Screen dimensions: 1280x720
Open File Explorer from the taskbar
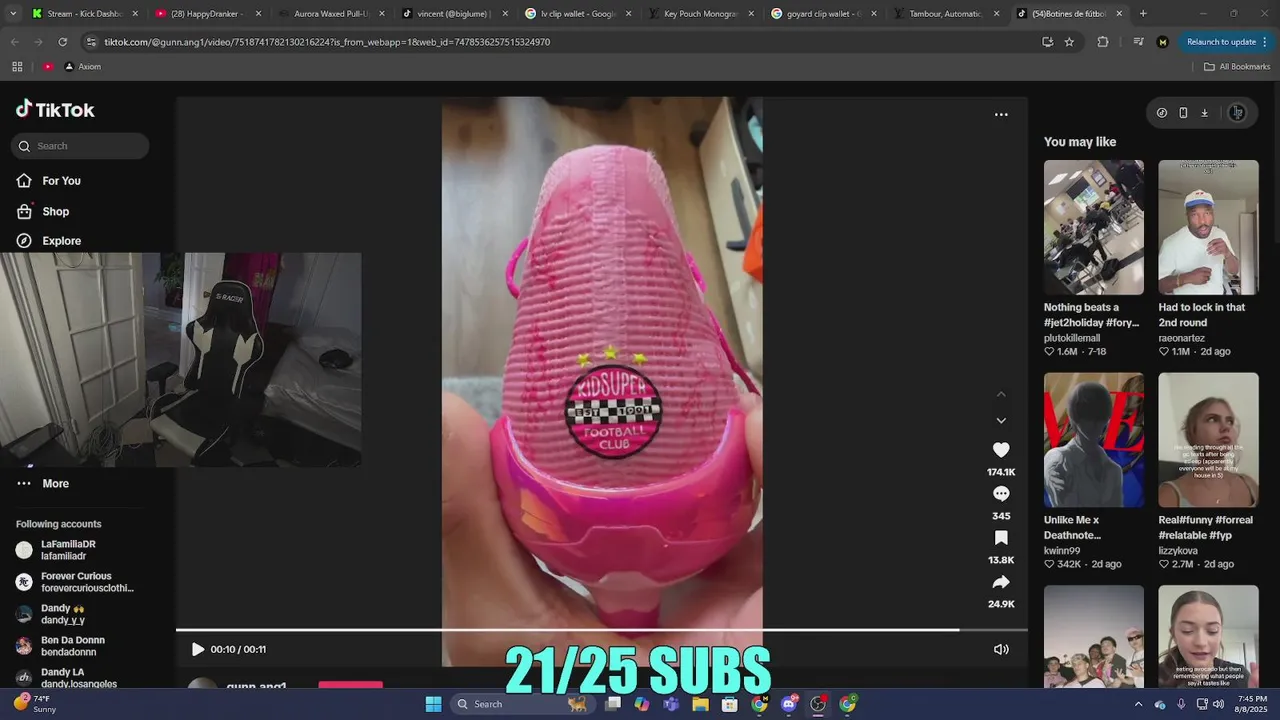(701, 704)
